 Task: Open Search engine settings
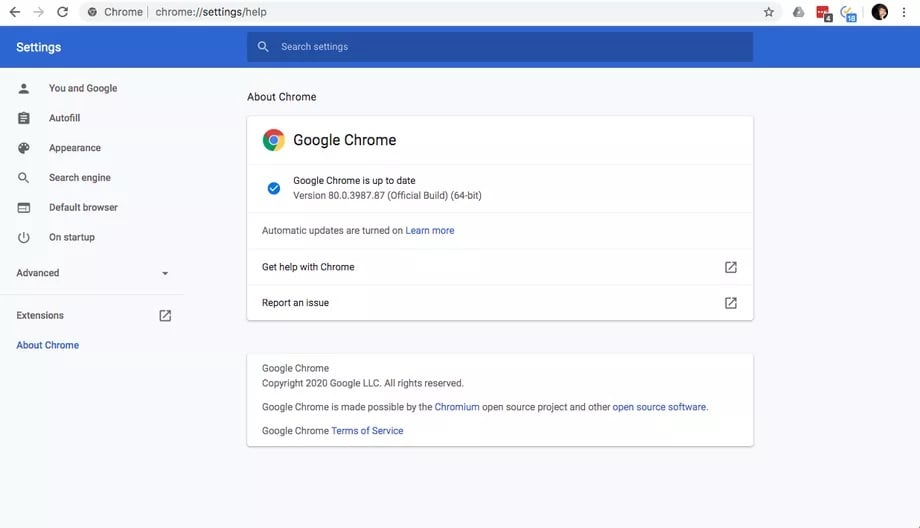(80, 178)
